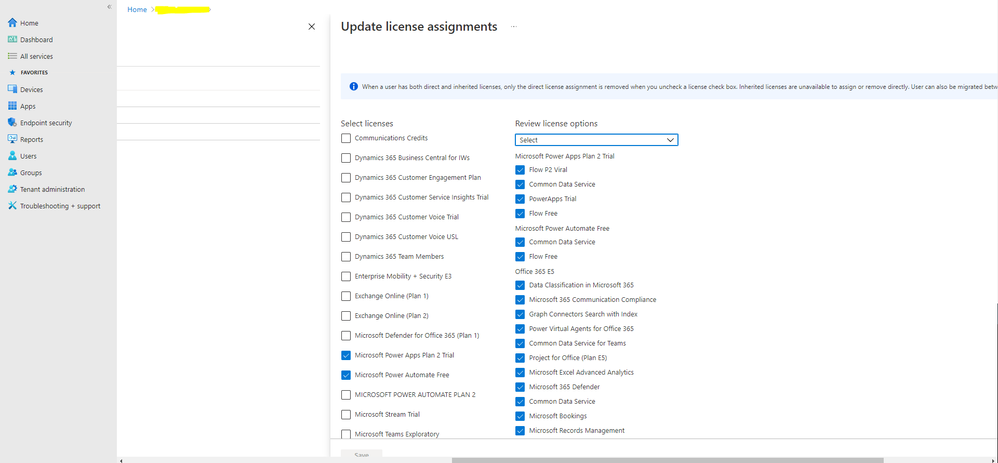The image size is (998, 463).
Task: Open Groups from the sidebar
Action: point(31,173)
